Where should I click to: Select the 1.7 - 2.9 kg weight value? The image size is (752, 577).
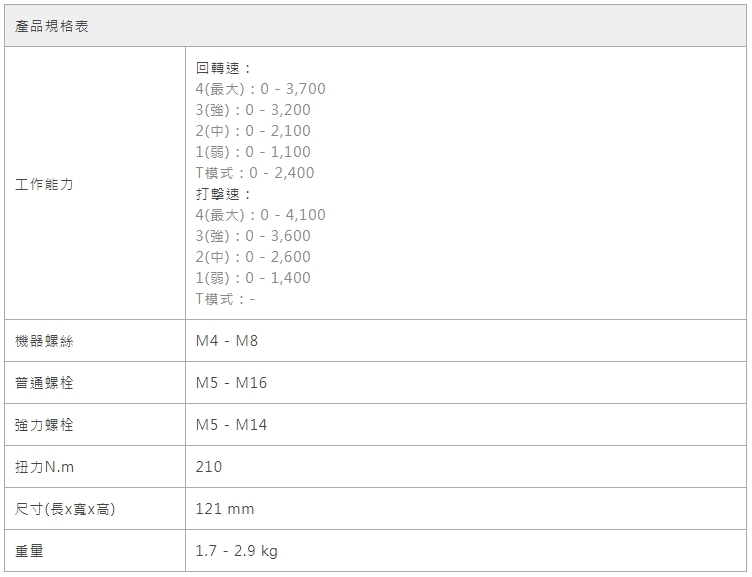coord(237,551)
